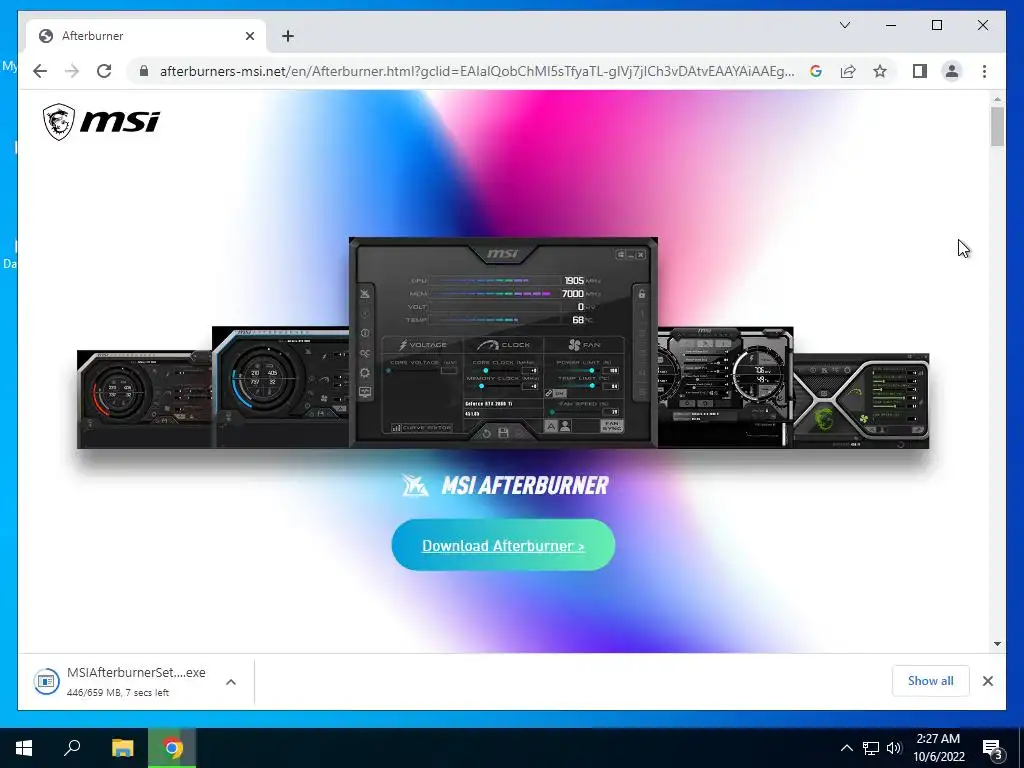Click Download Afterburner button

503,545
